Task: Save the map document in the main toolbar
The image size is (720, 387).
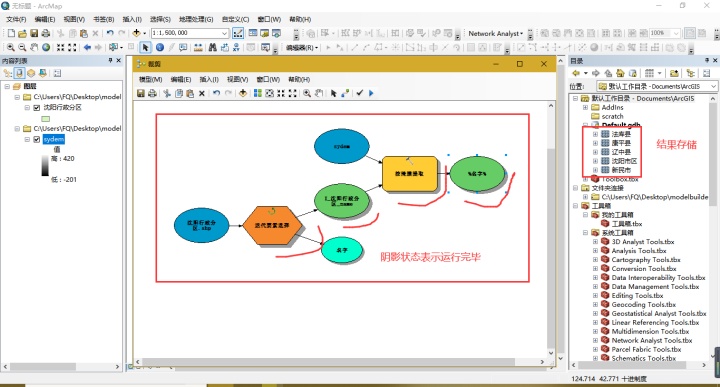Action: click(34, 33)
